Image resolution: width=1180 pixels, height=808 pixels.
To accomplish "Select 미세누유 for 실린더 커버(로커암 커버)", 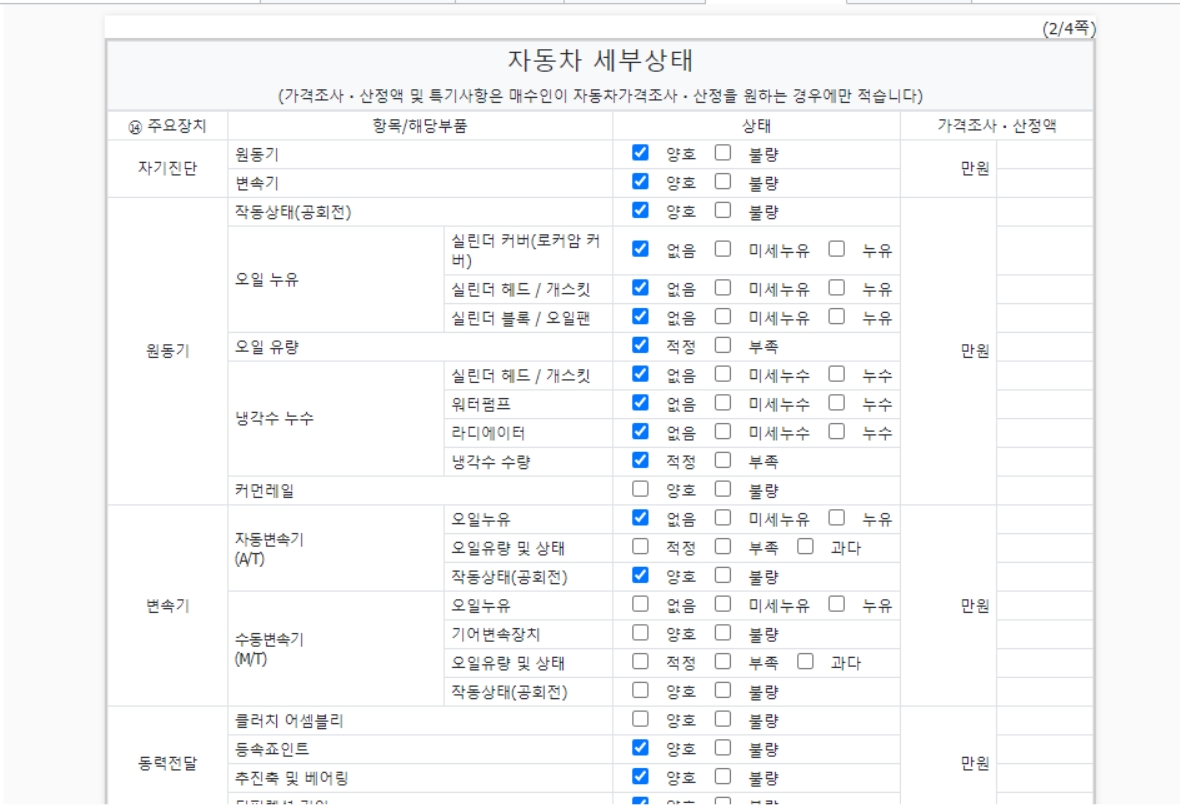I will (x=722, y=249).
